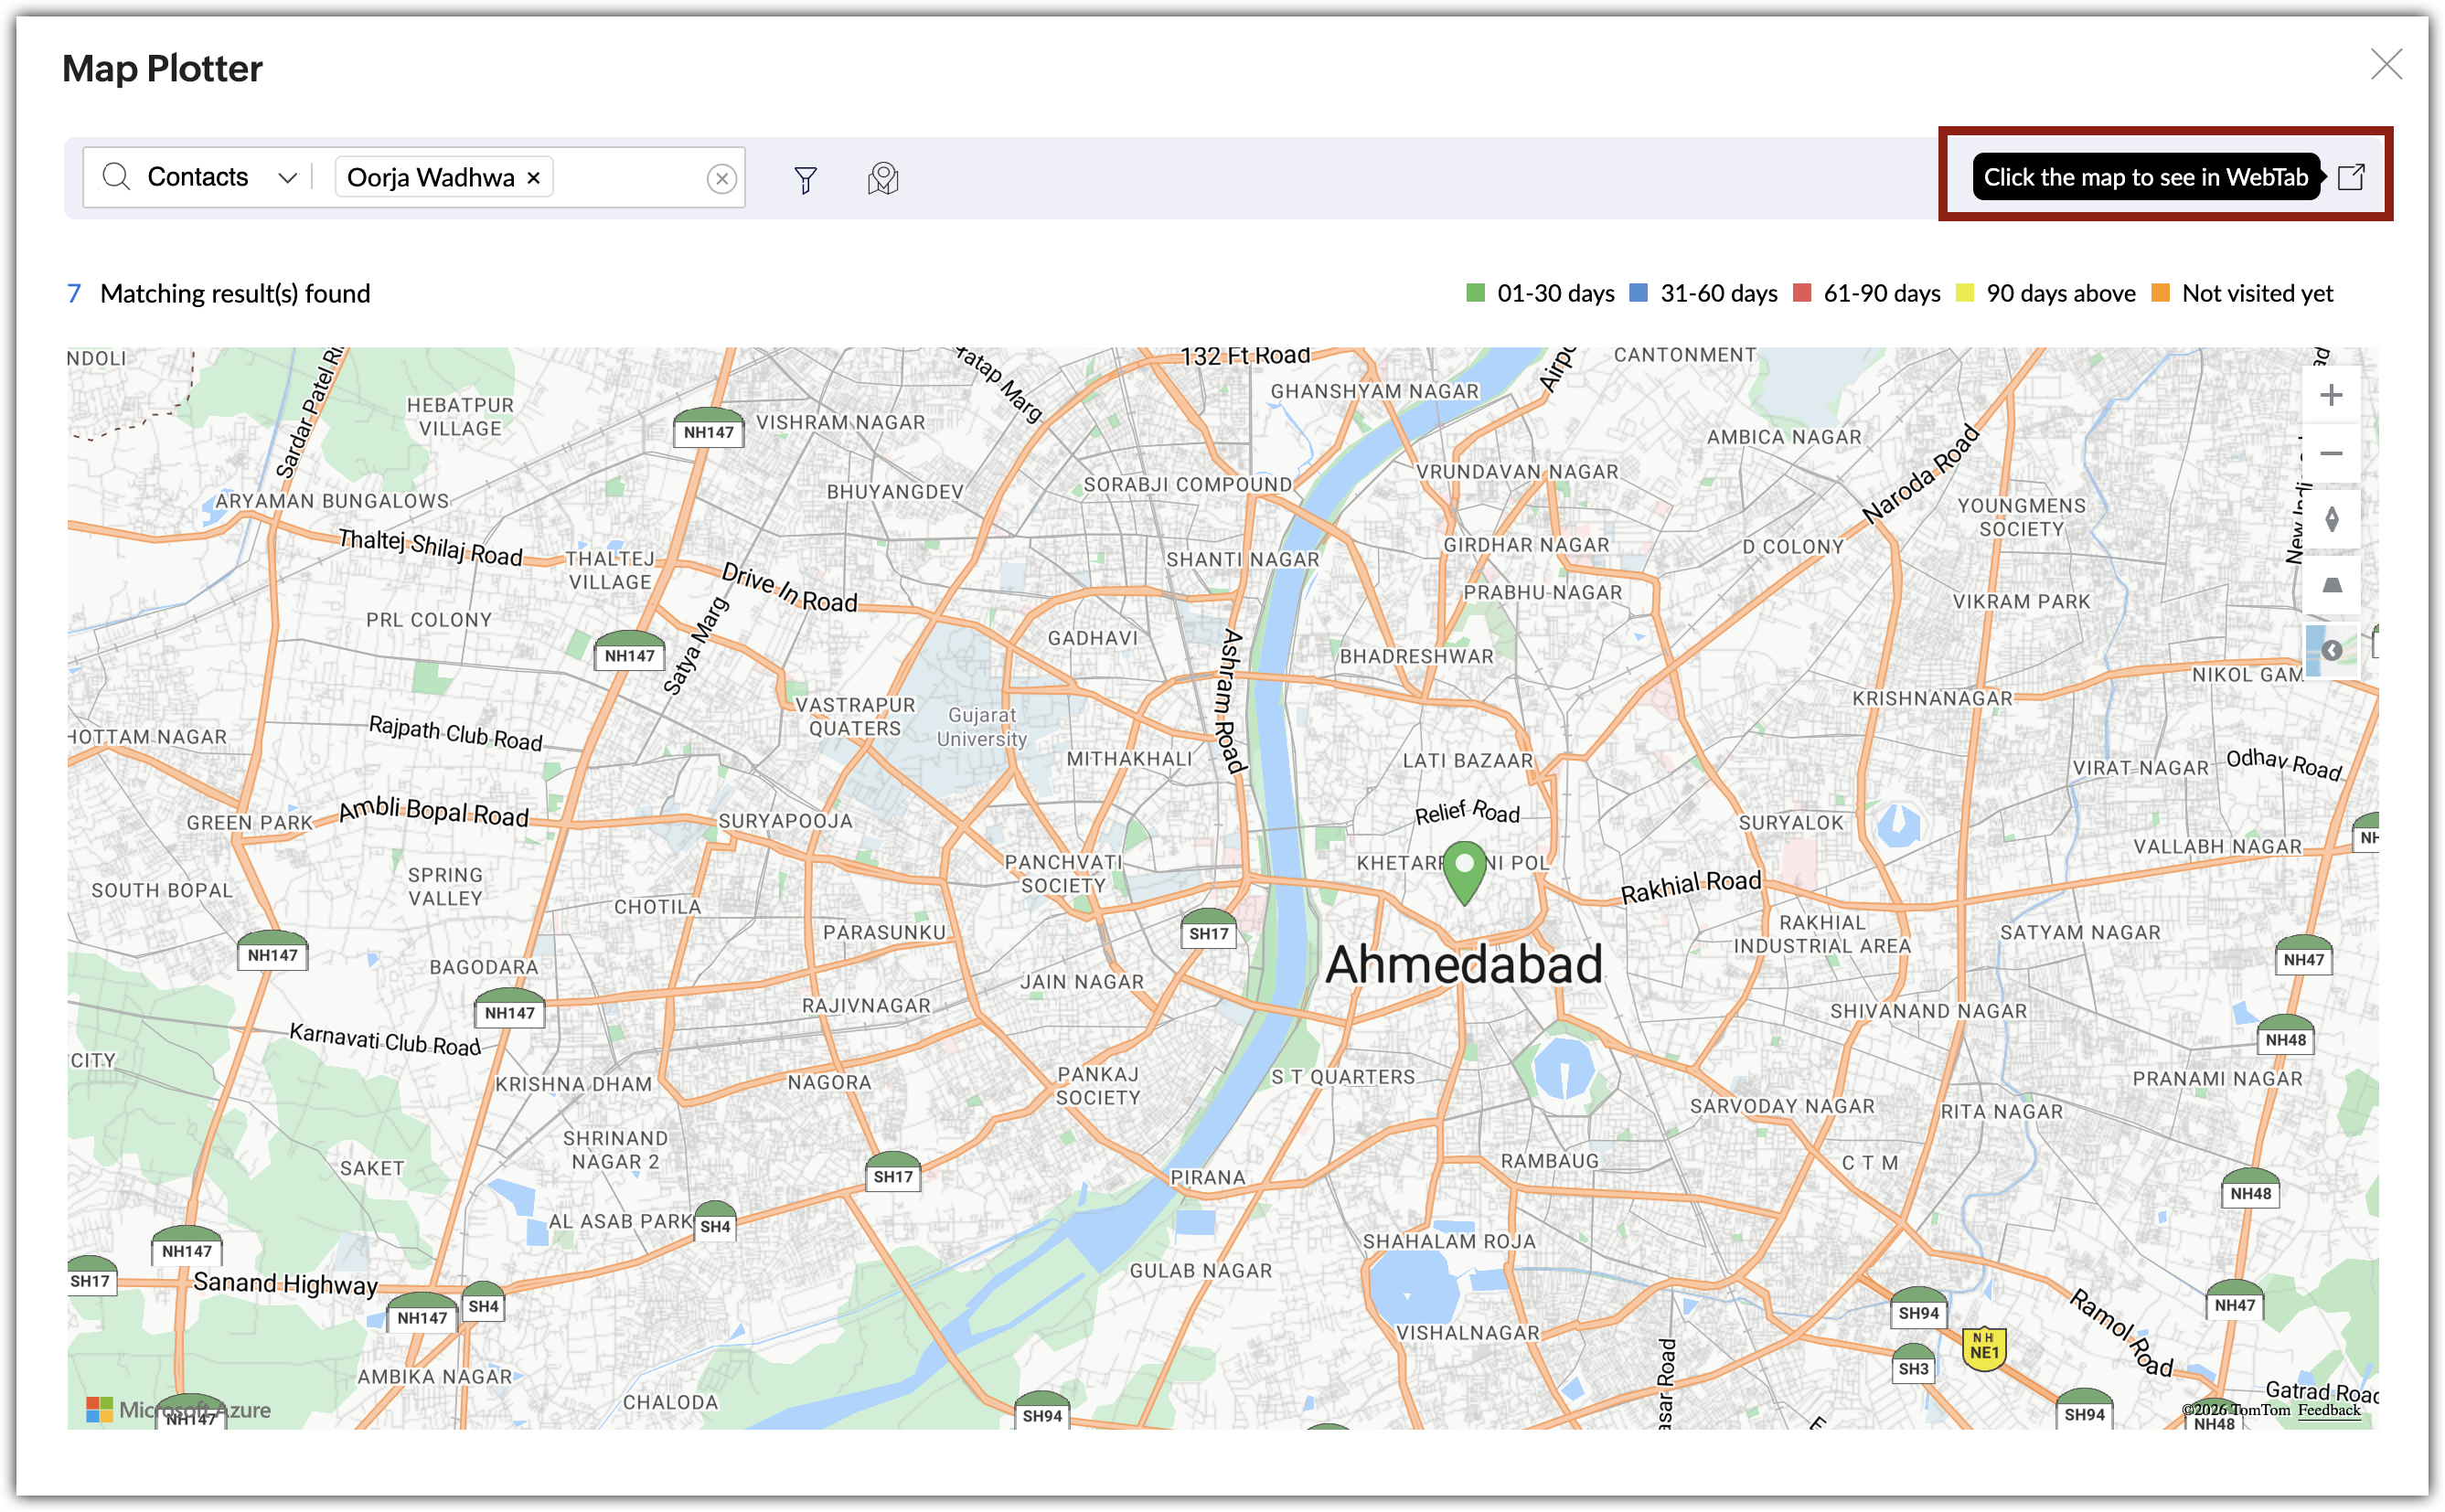Viewport: 2445px width, 1512px height.
Task: Click the blue 31-60 days legend swatch
Action: 1638,293
